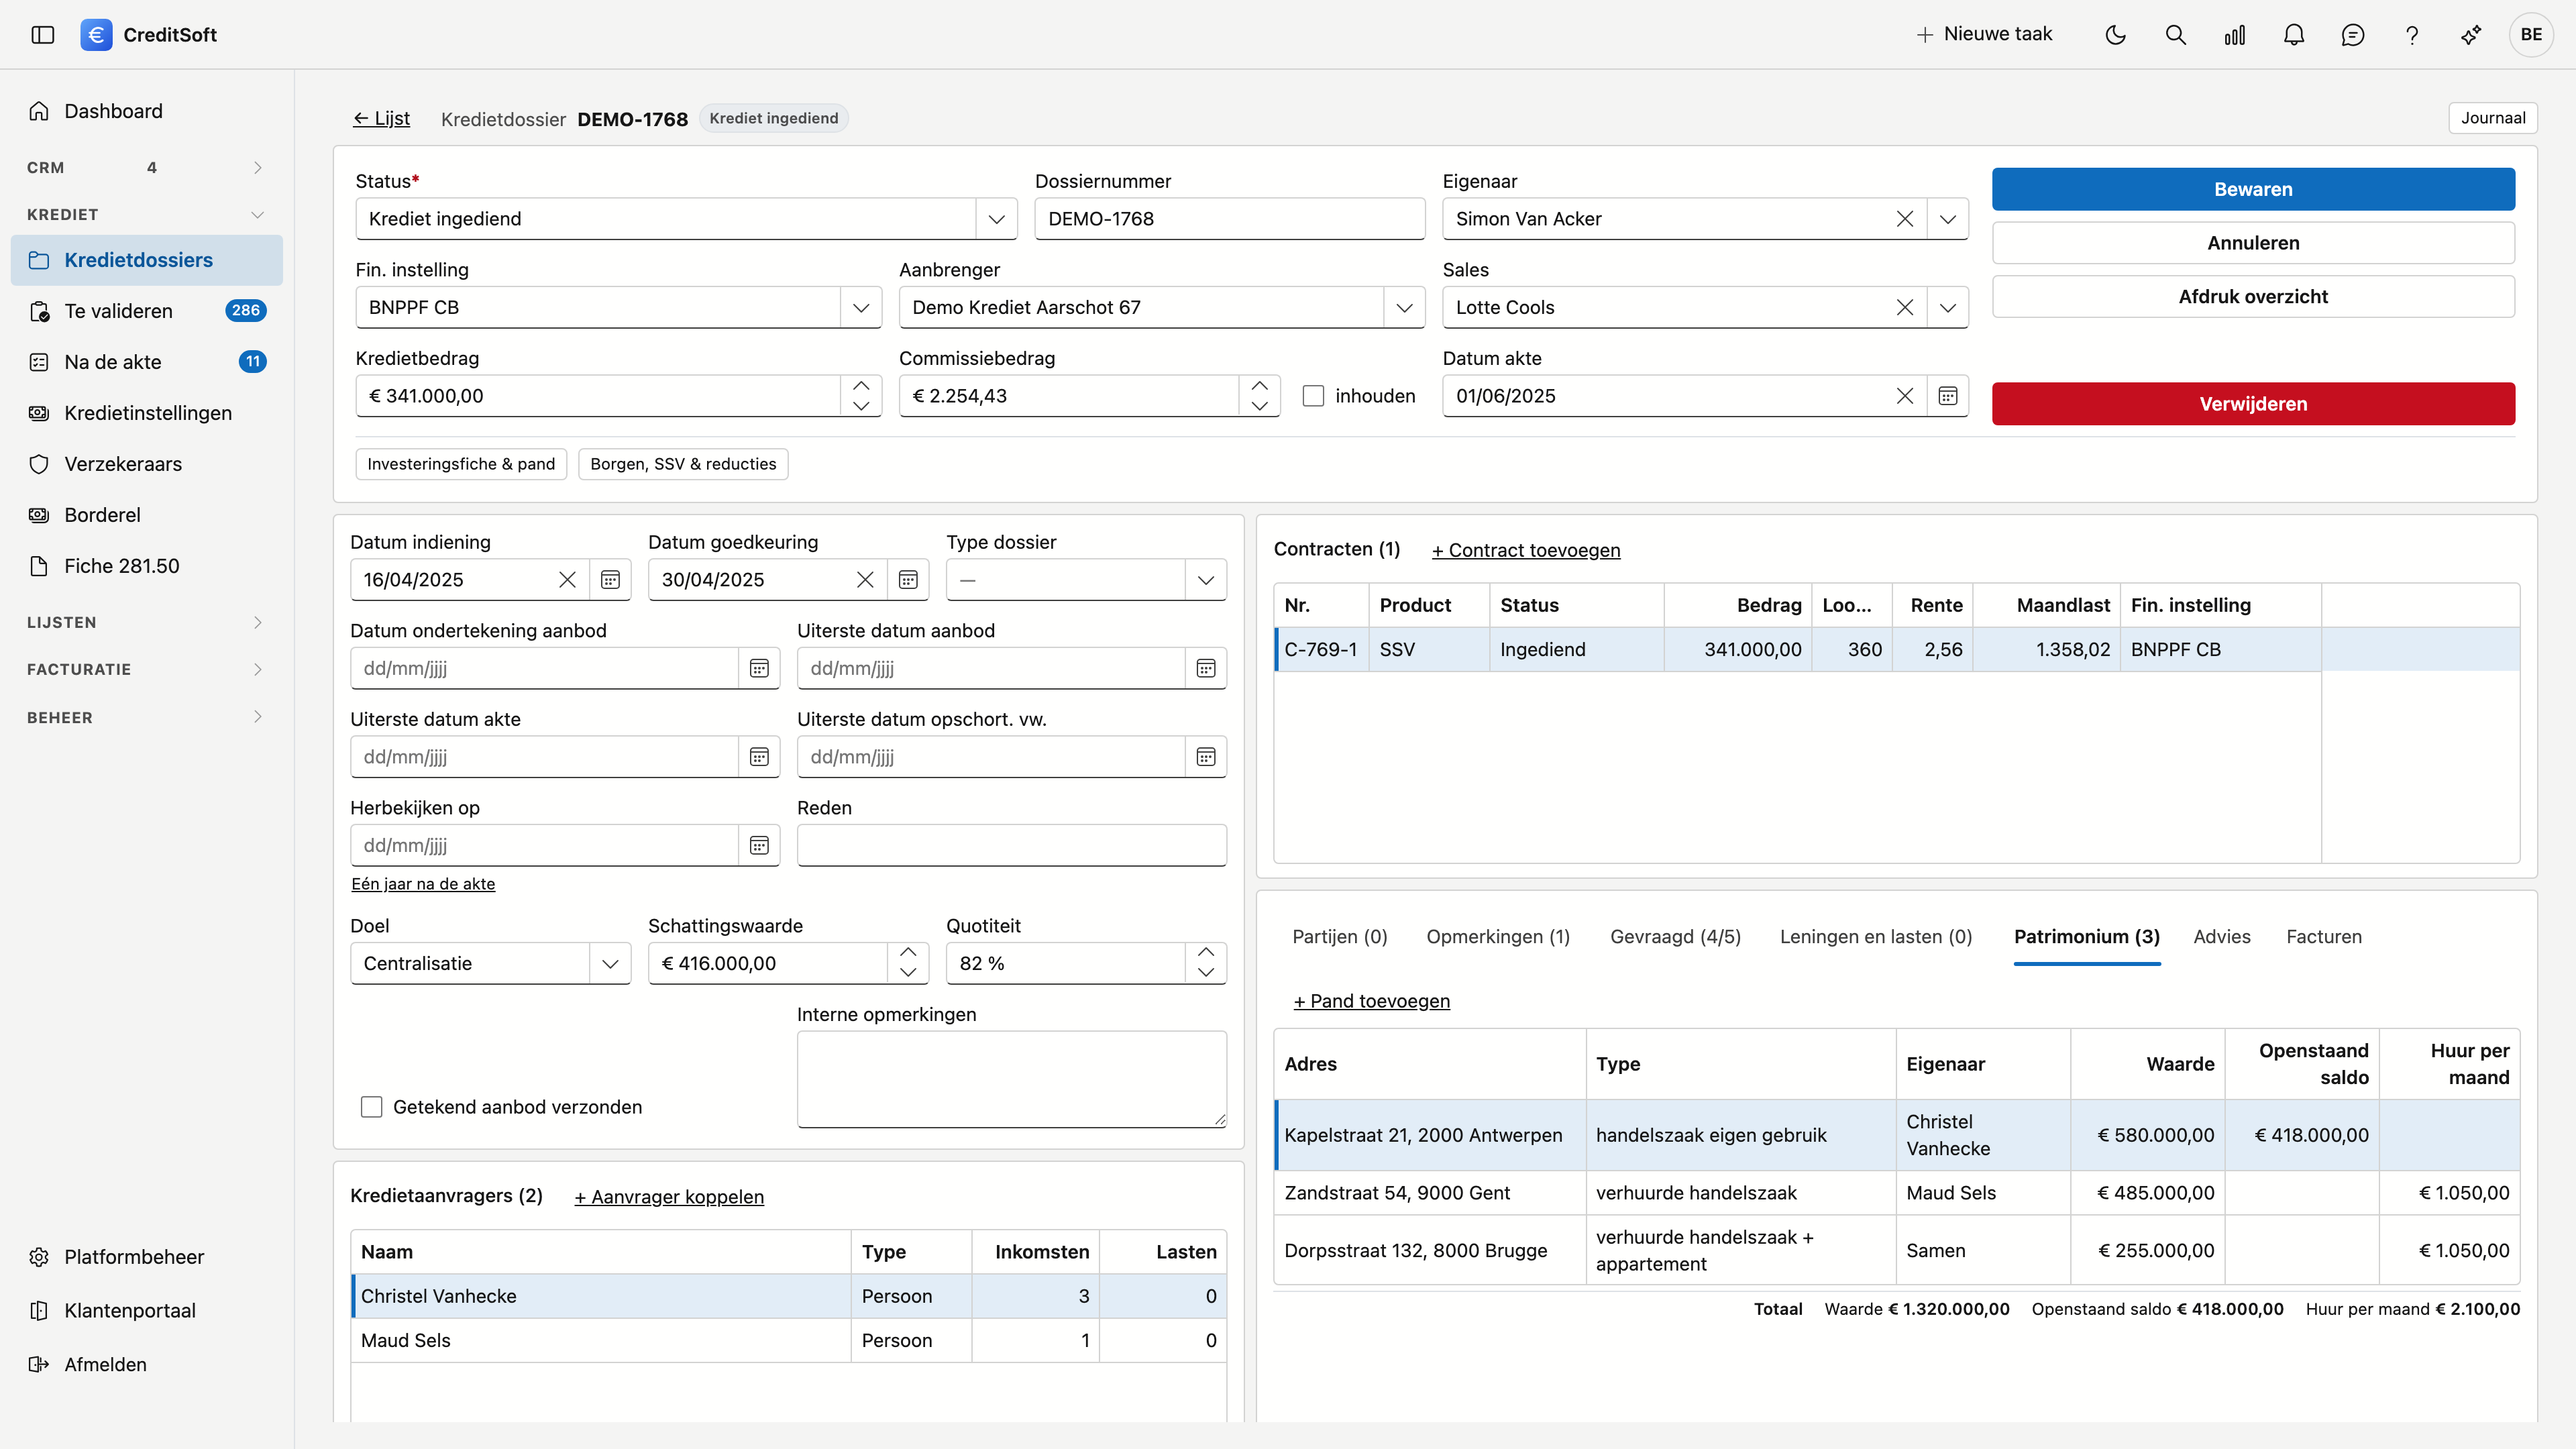Tick the inhouden checkbox

pos(1313,396)
